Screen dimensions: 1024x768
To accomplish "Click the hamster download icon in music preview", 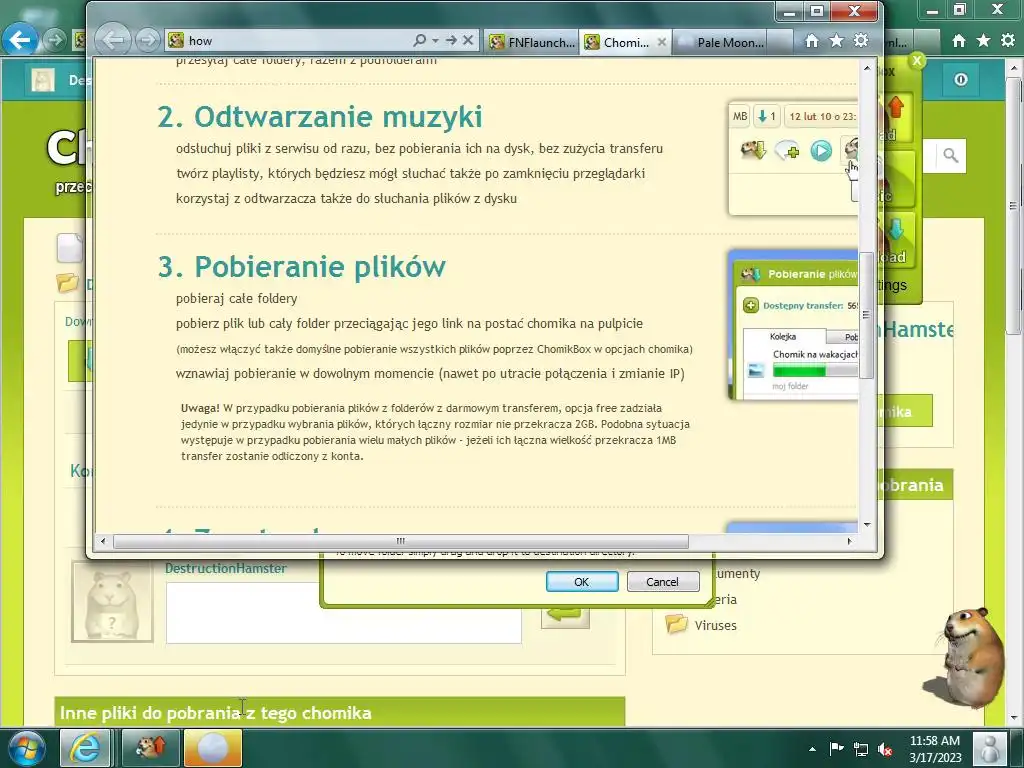I will [x=753, y=151].
